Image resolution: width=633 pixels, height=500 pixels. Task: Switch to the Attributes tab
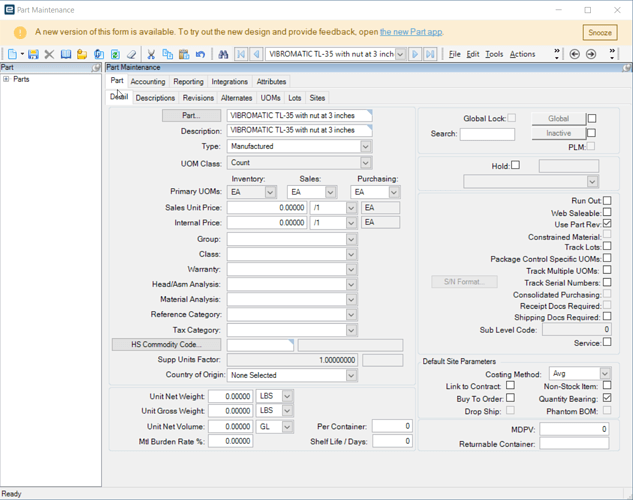271,82
